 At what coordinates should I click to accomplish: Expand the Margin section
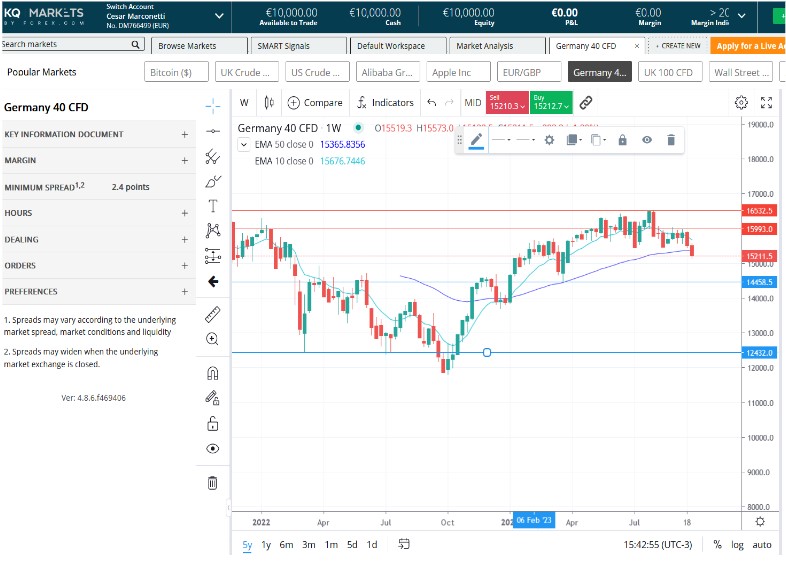tap(99, 160)
